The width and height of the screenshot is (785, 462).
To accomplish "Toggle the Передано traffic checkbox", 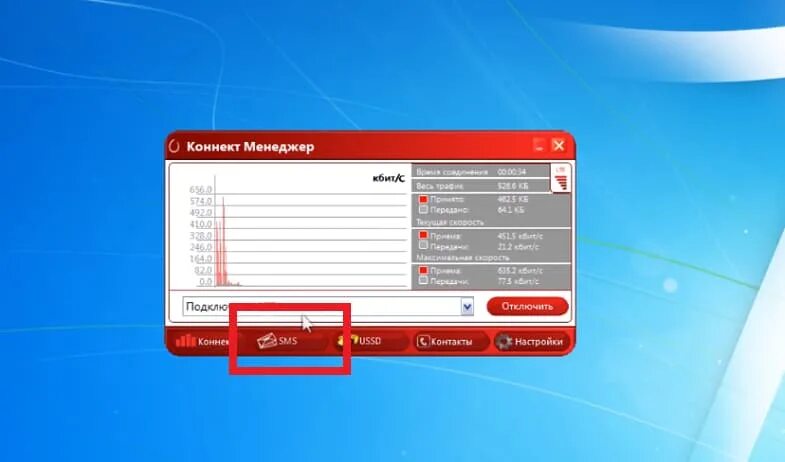I will (x=423, y=210).
